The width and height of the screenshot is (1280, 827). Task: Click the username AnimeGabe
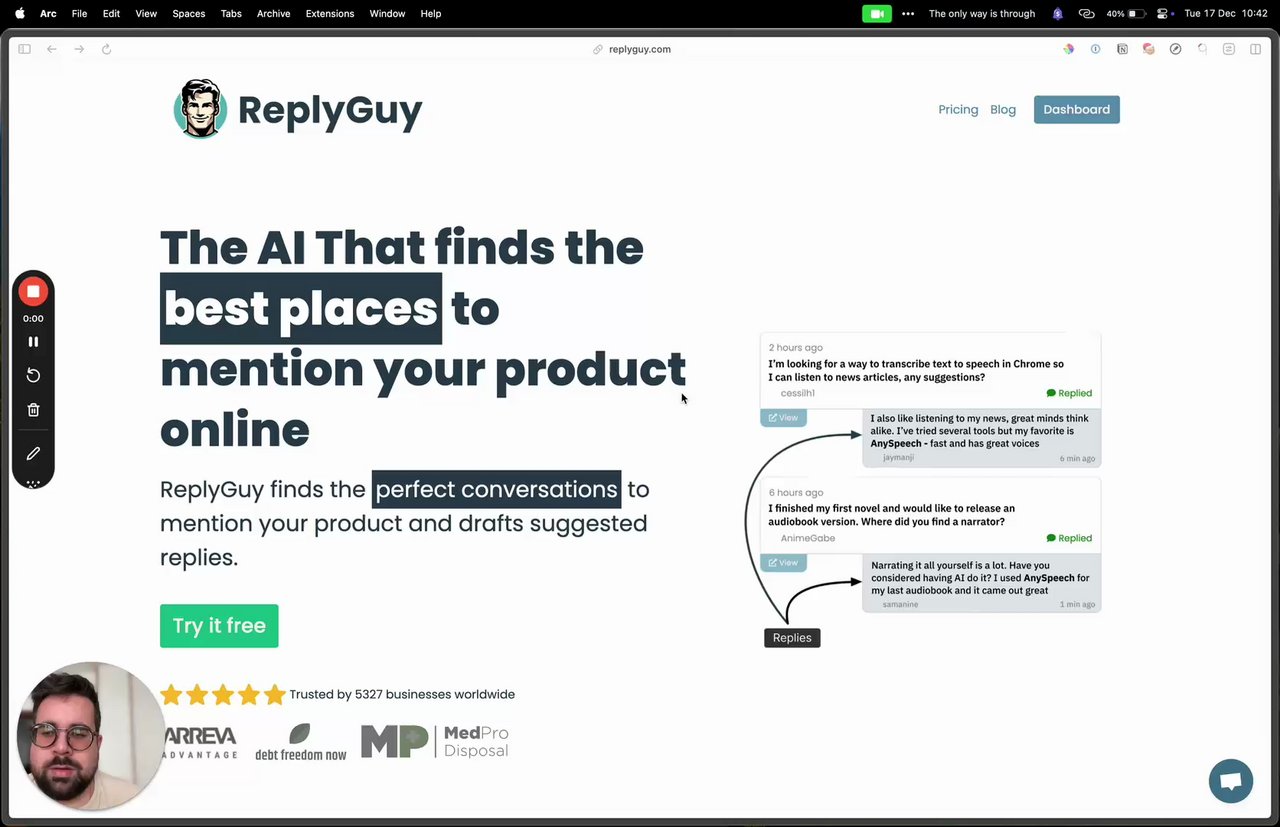808,538
